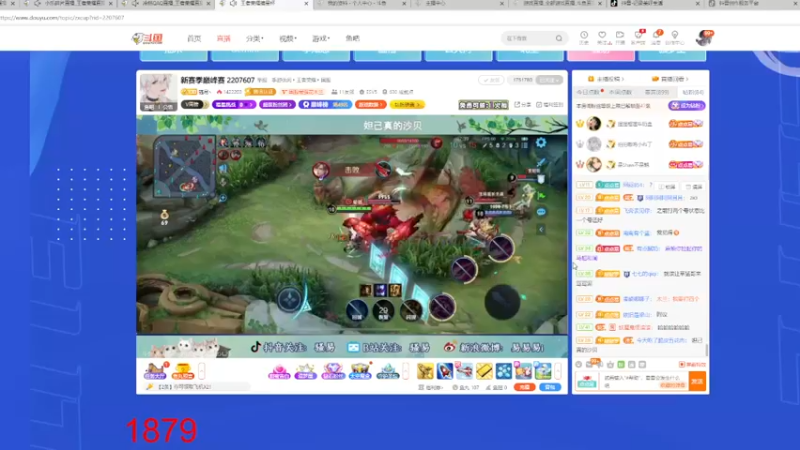The width and height of the screenshot is (800, 450).
Task: Switch to the active browser tab
Action: tap(263, 4)
